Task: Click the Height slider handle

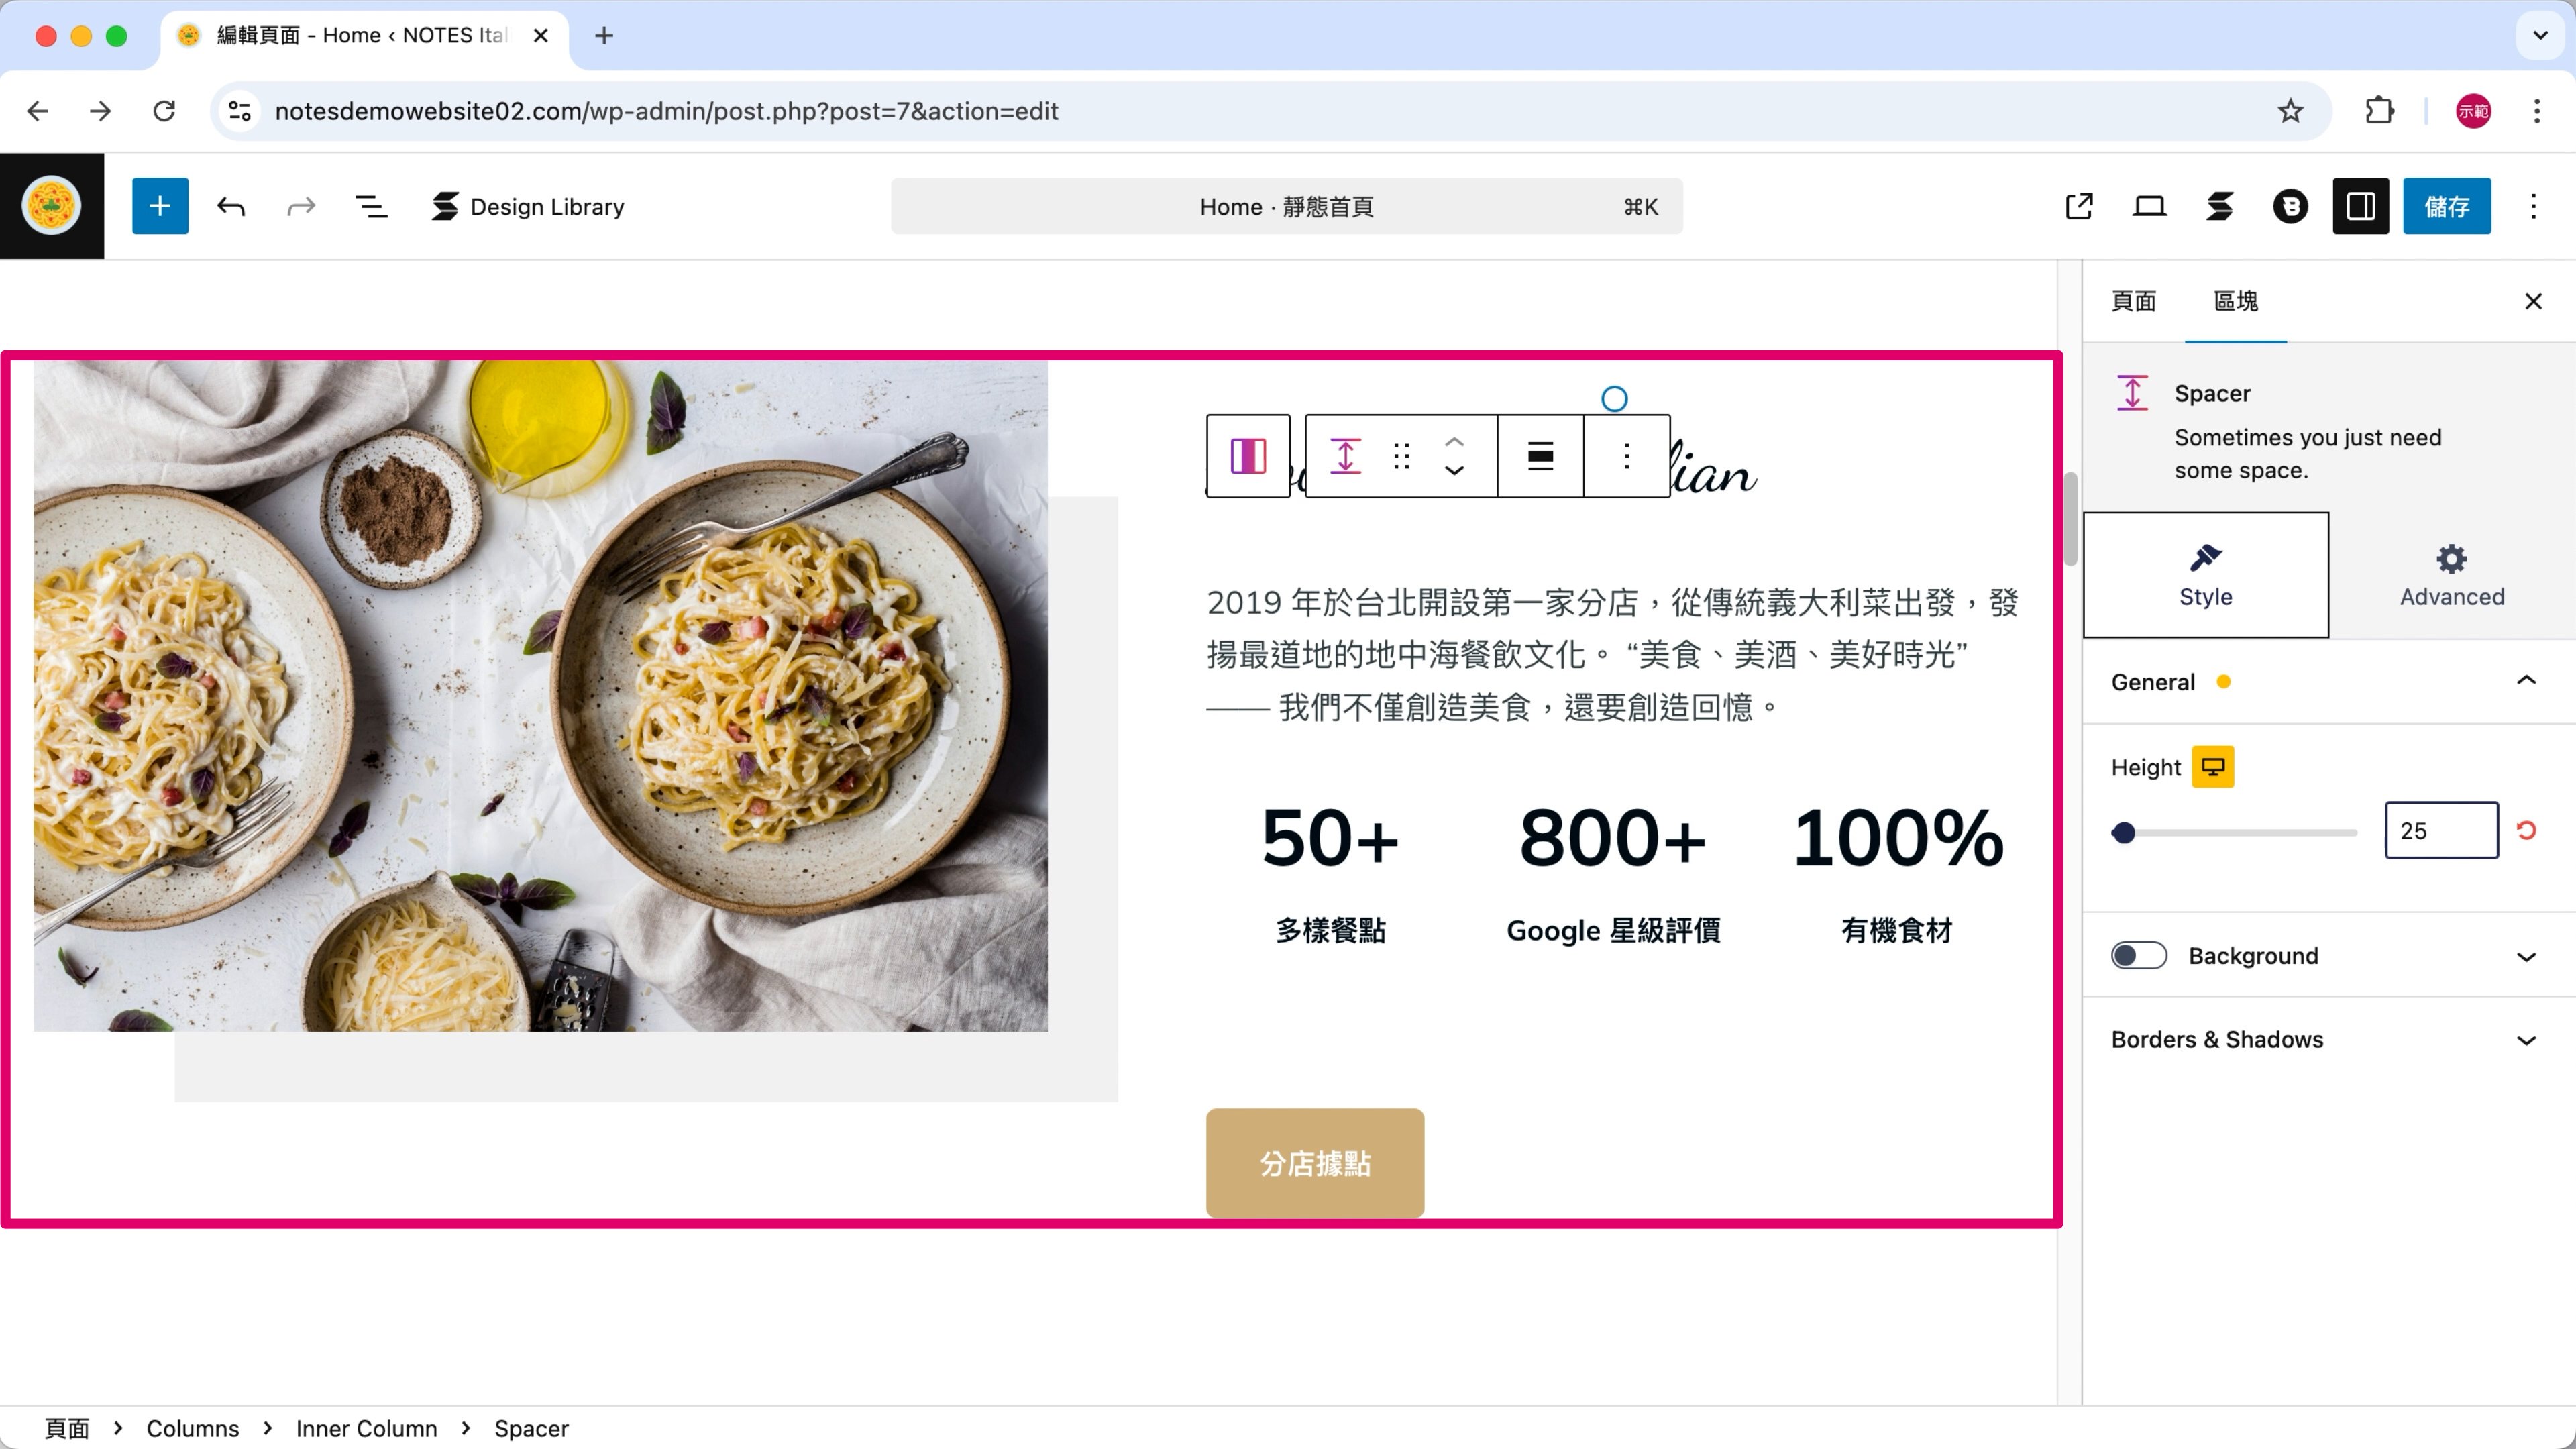Action: pos(2124,832)
